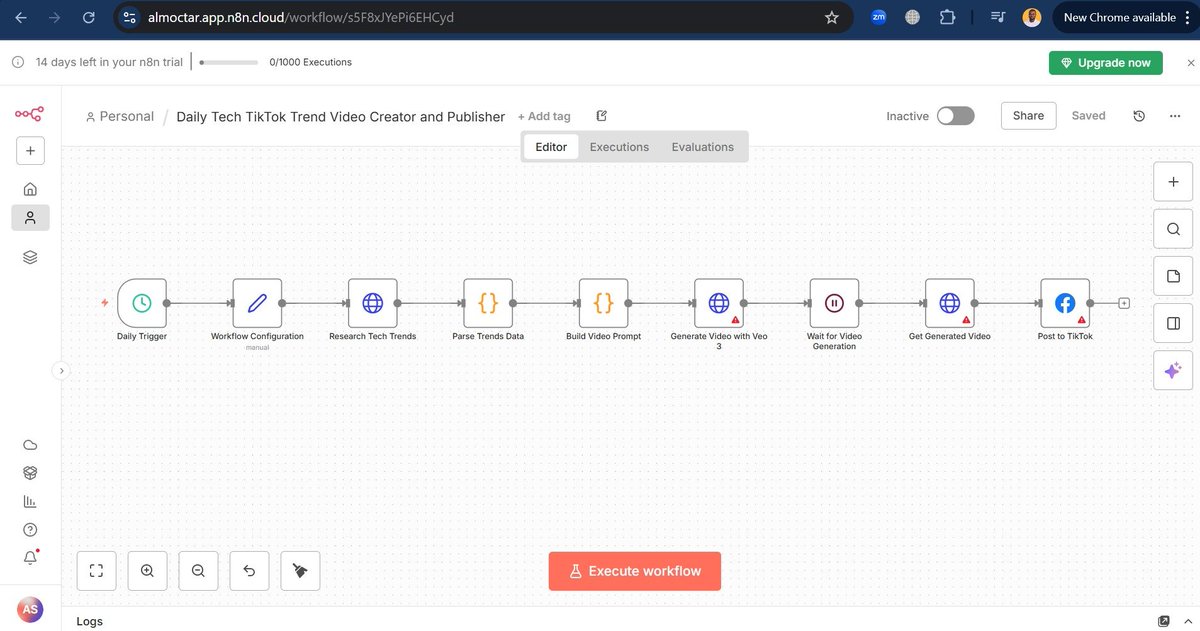Open the help question mark icon
1200x631 pixels.
tap(30, 530)
